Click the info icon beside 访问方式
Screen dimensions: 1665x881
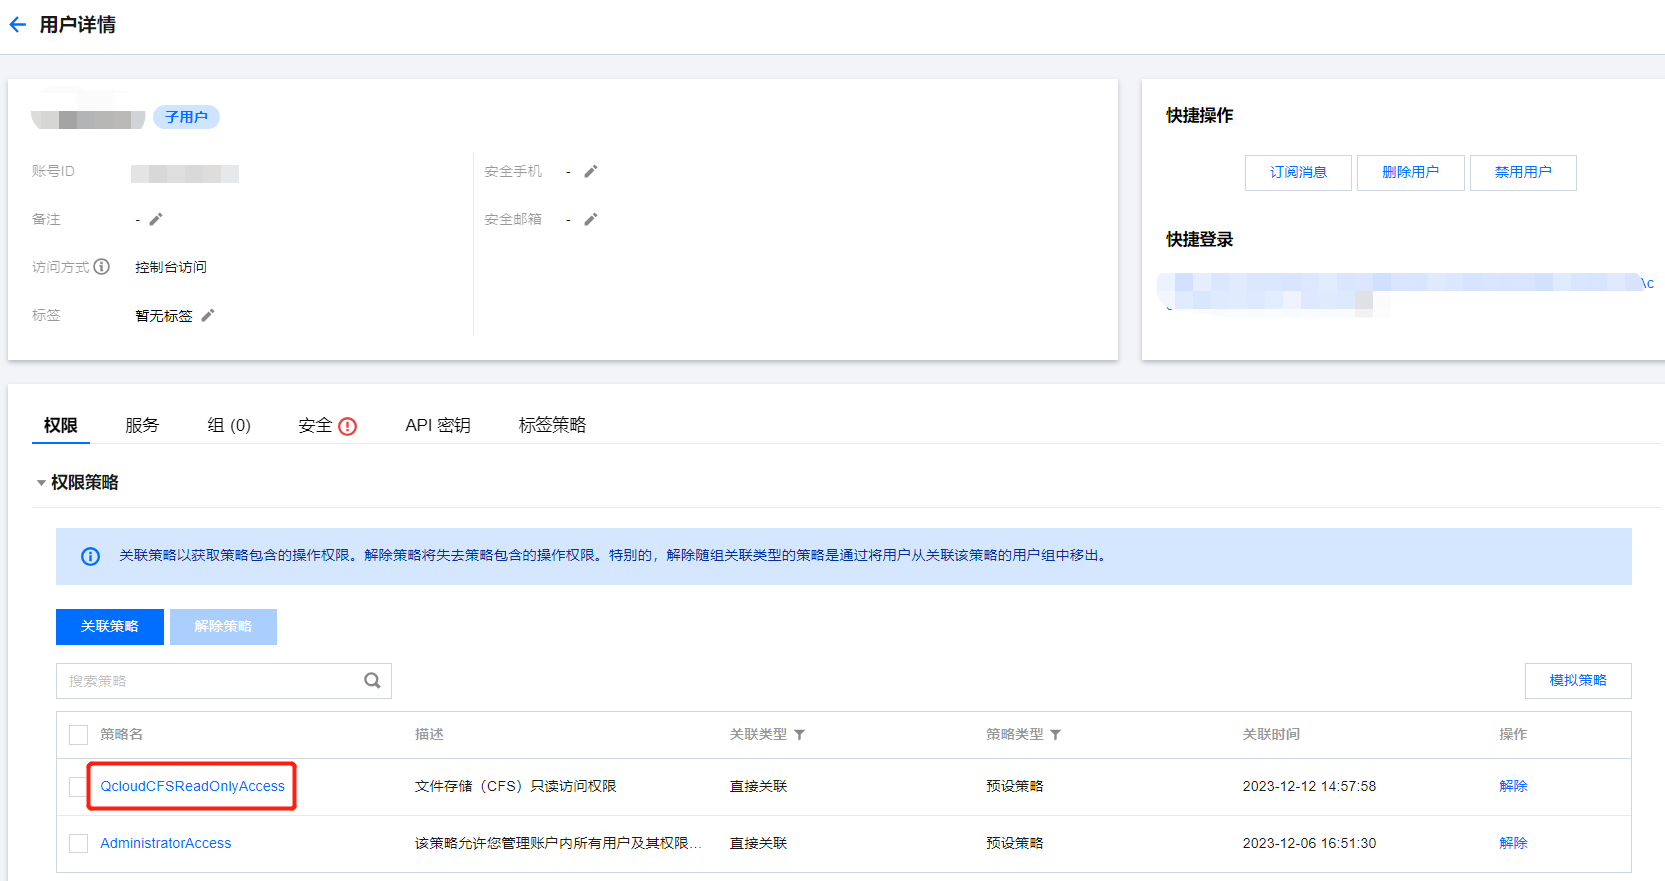[x=102, y=267]
